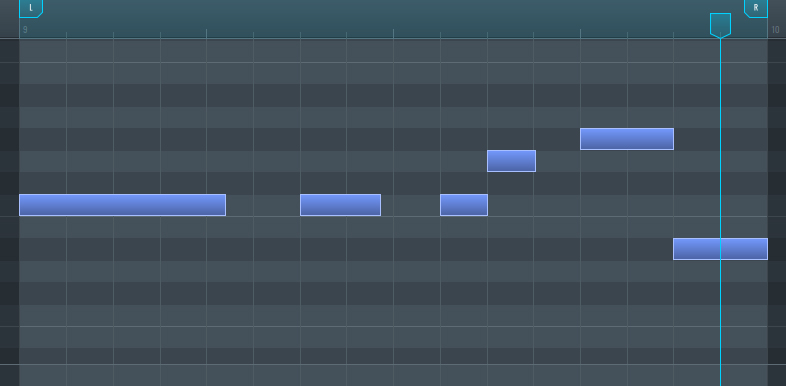Select the second note in the long note's row
Image resolution: width=786 pixels, height=386 pixels.
coord(340,205)
